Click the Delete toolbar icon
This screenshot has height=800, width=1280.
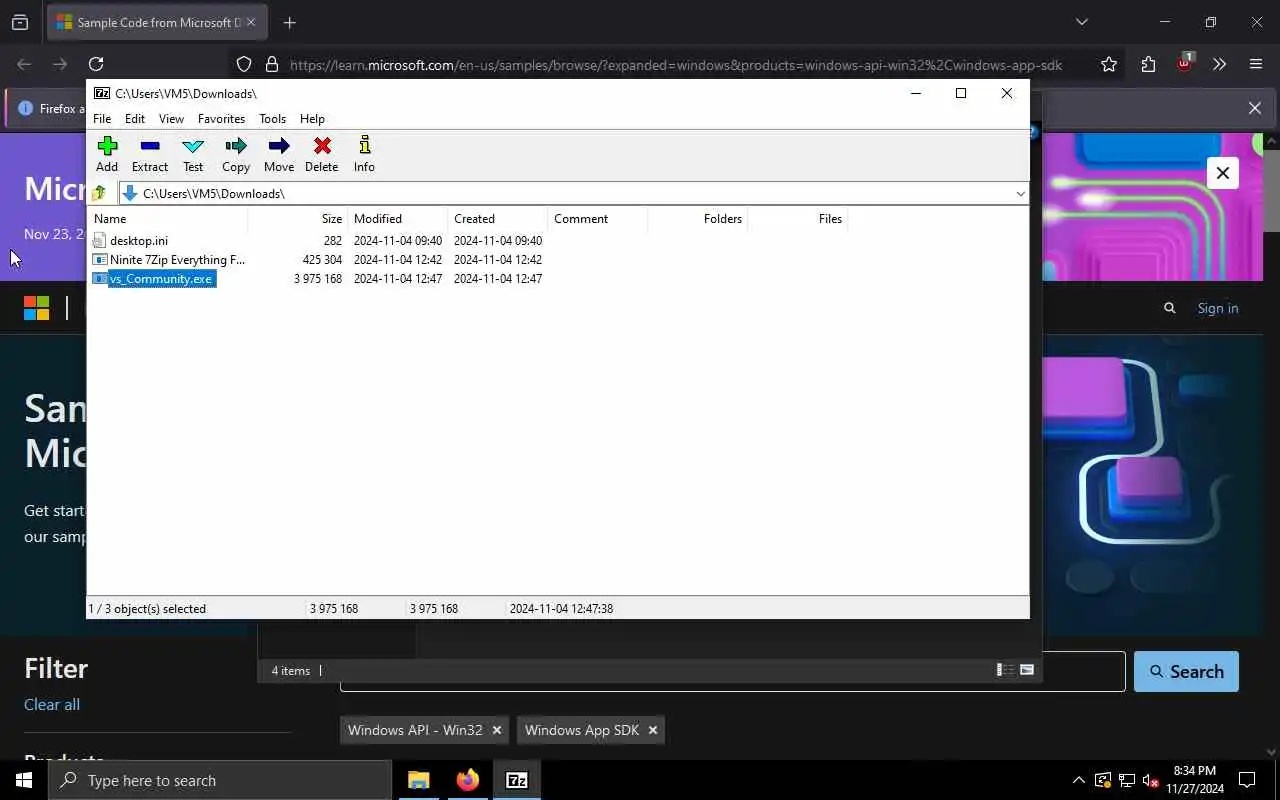pos(322,154)
